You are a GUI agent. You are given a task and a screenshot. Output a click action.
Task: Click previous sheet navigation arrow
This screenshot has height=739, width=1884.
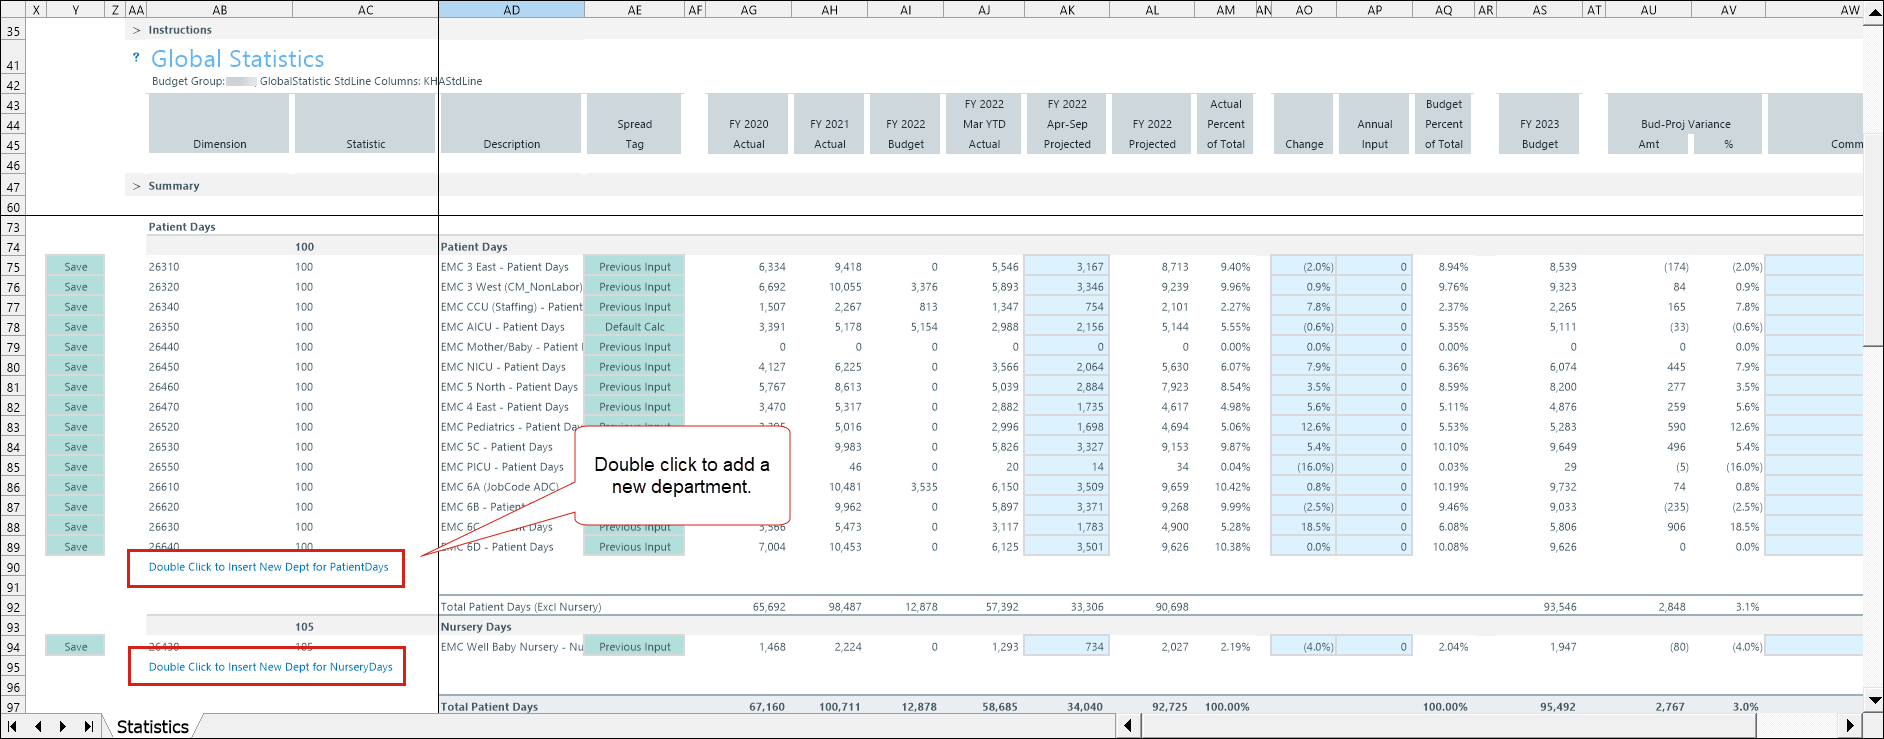click(38, 726)
